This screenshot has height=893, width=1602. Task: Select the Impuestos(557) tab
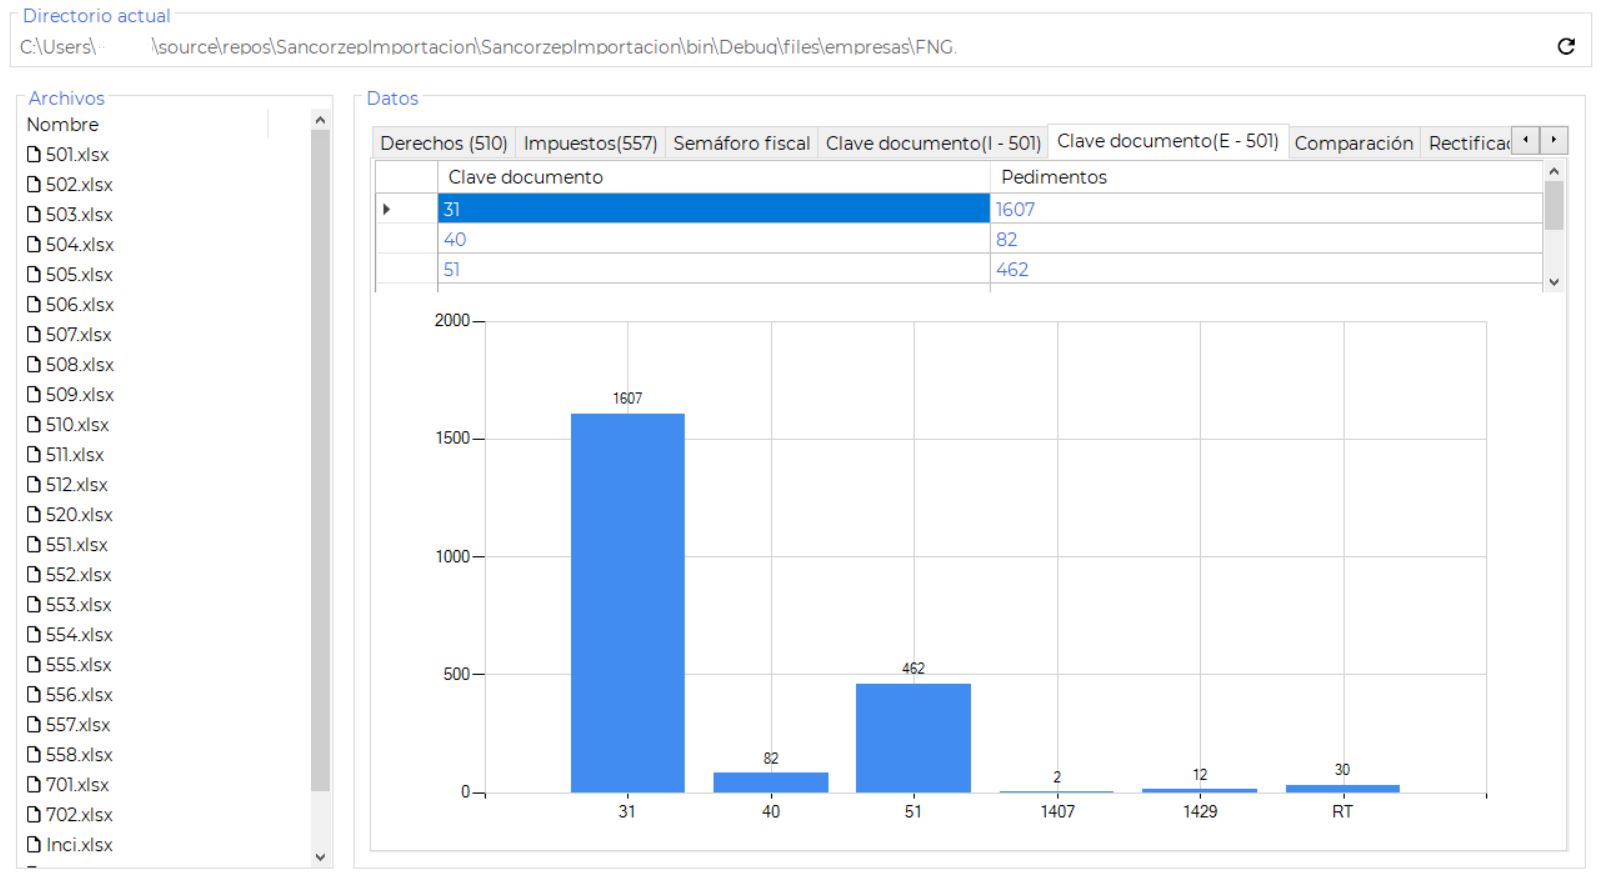point(590,143)
